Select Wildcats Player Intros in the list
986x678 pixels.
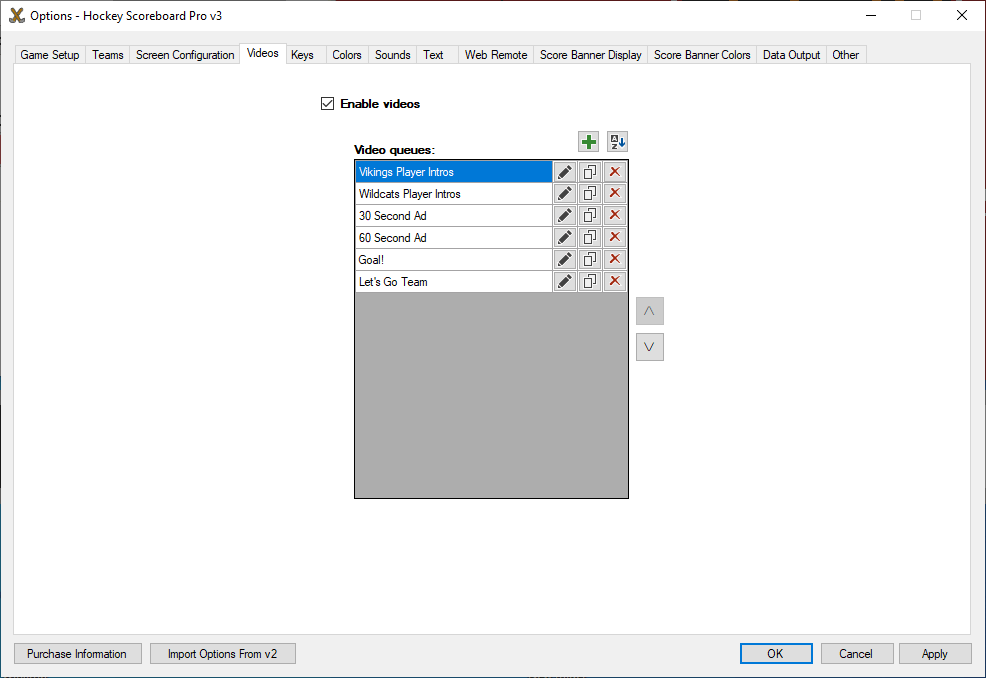(453, 194)
